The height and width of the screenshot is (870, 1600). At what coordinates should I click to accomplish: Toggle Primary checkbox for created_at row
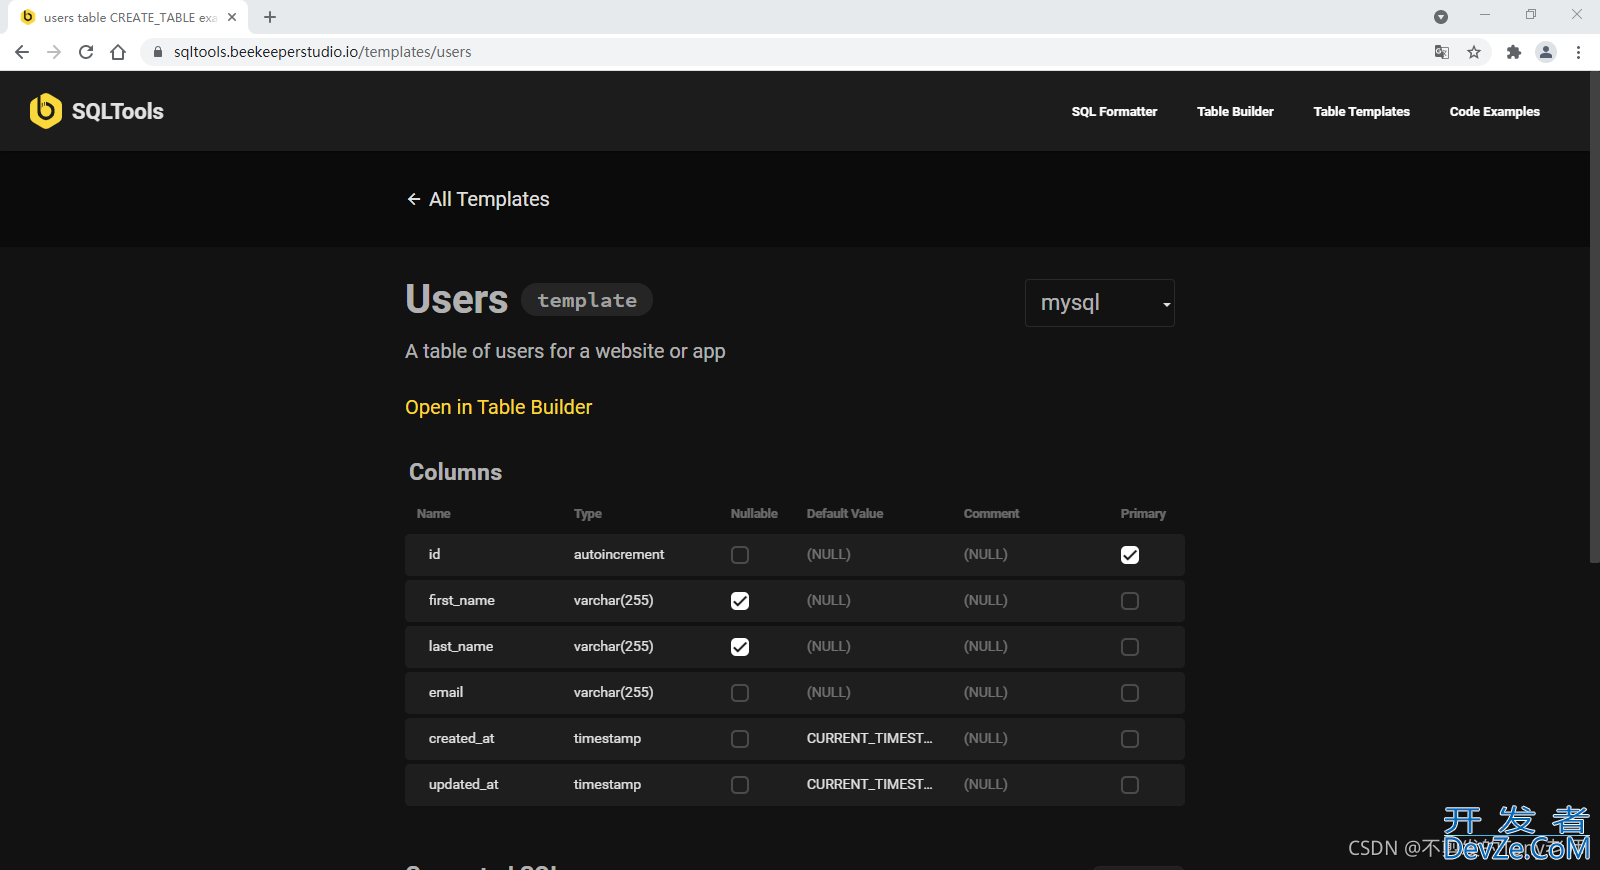[1130, 739]
